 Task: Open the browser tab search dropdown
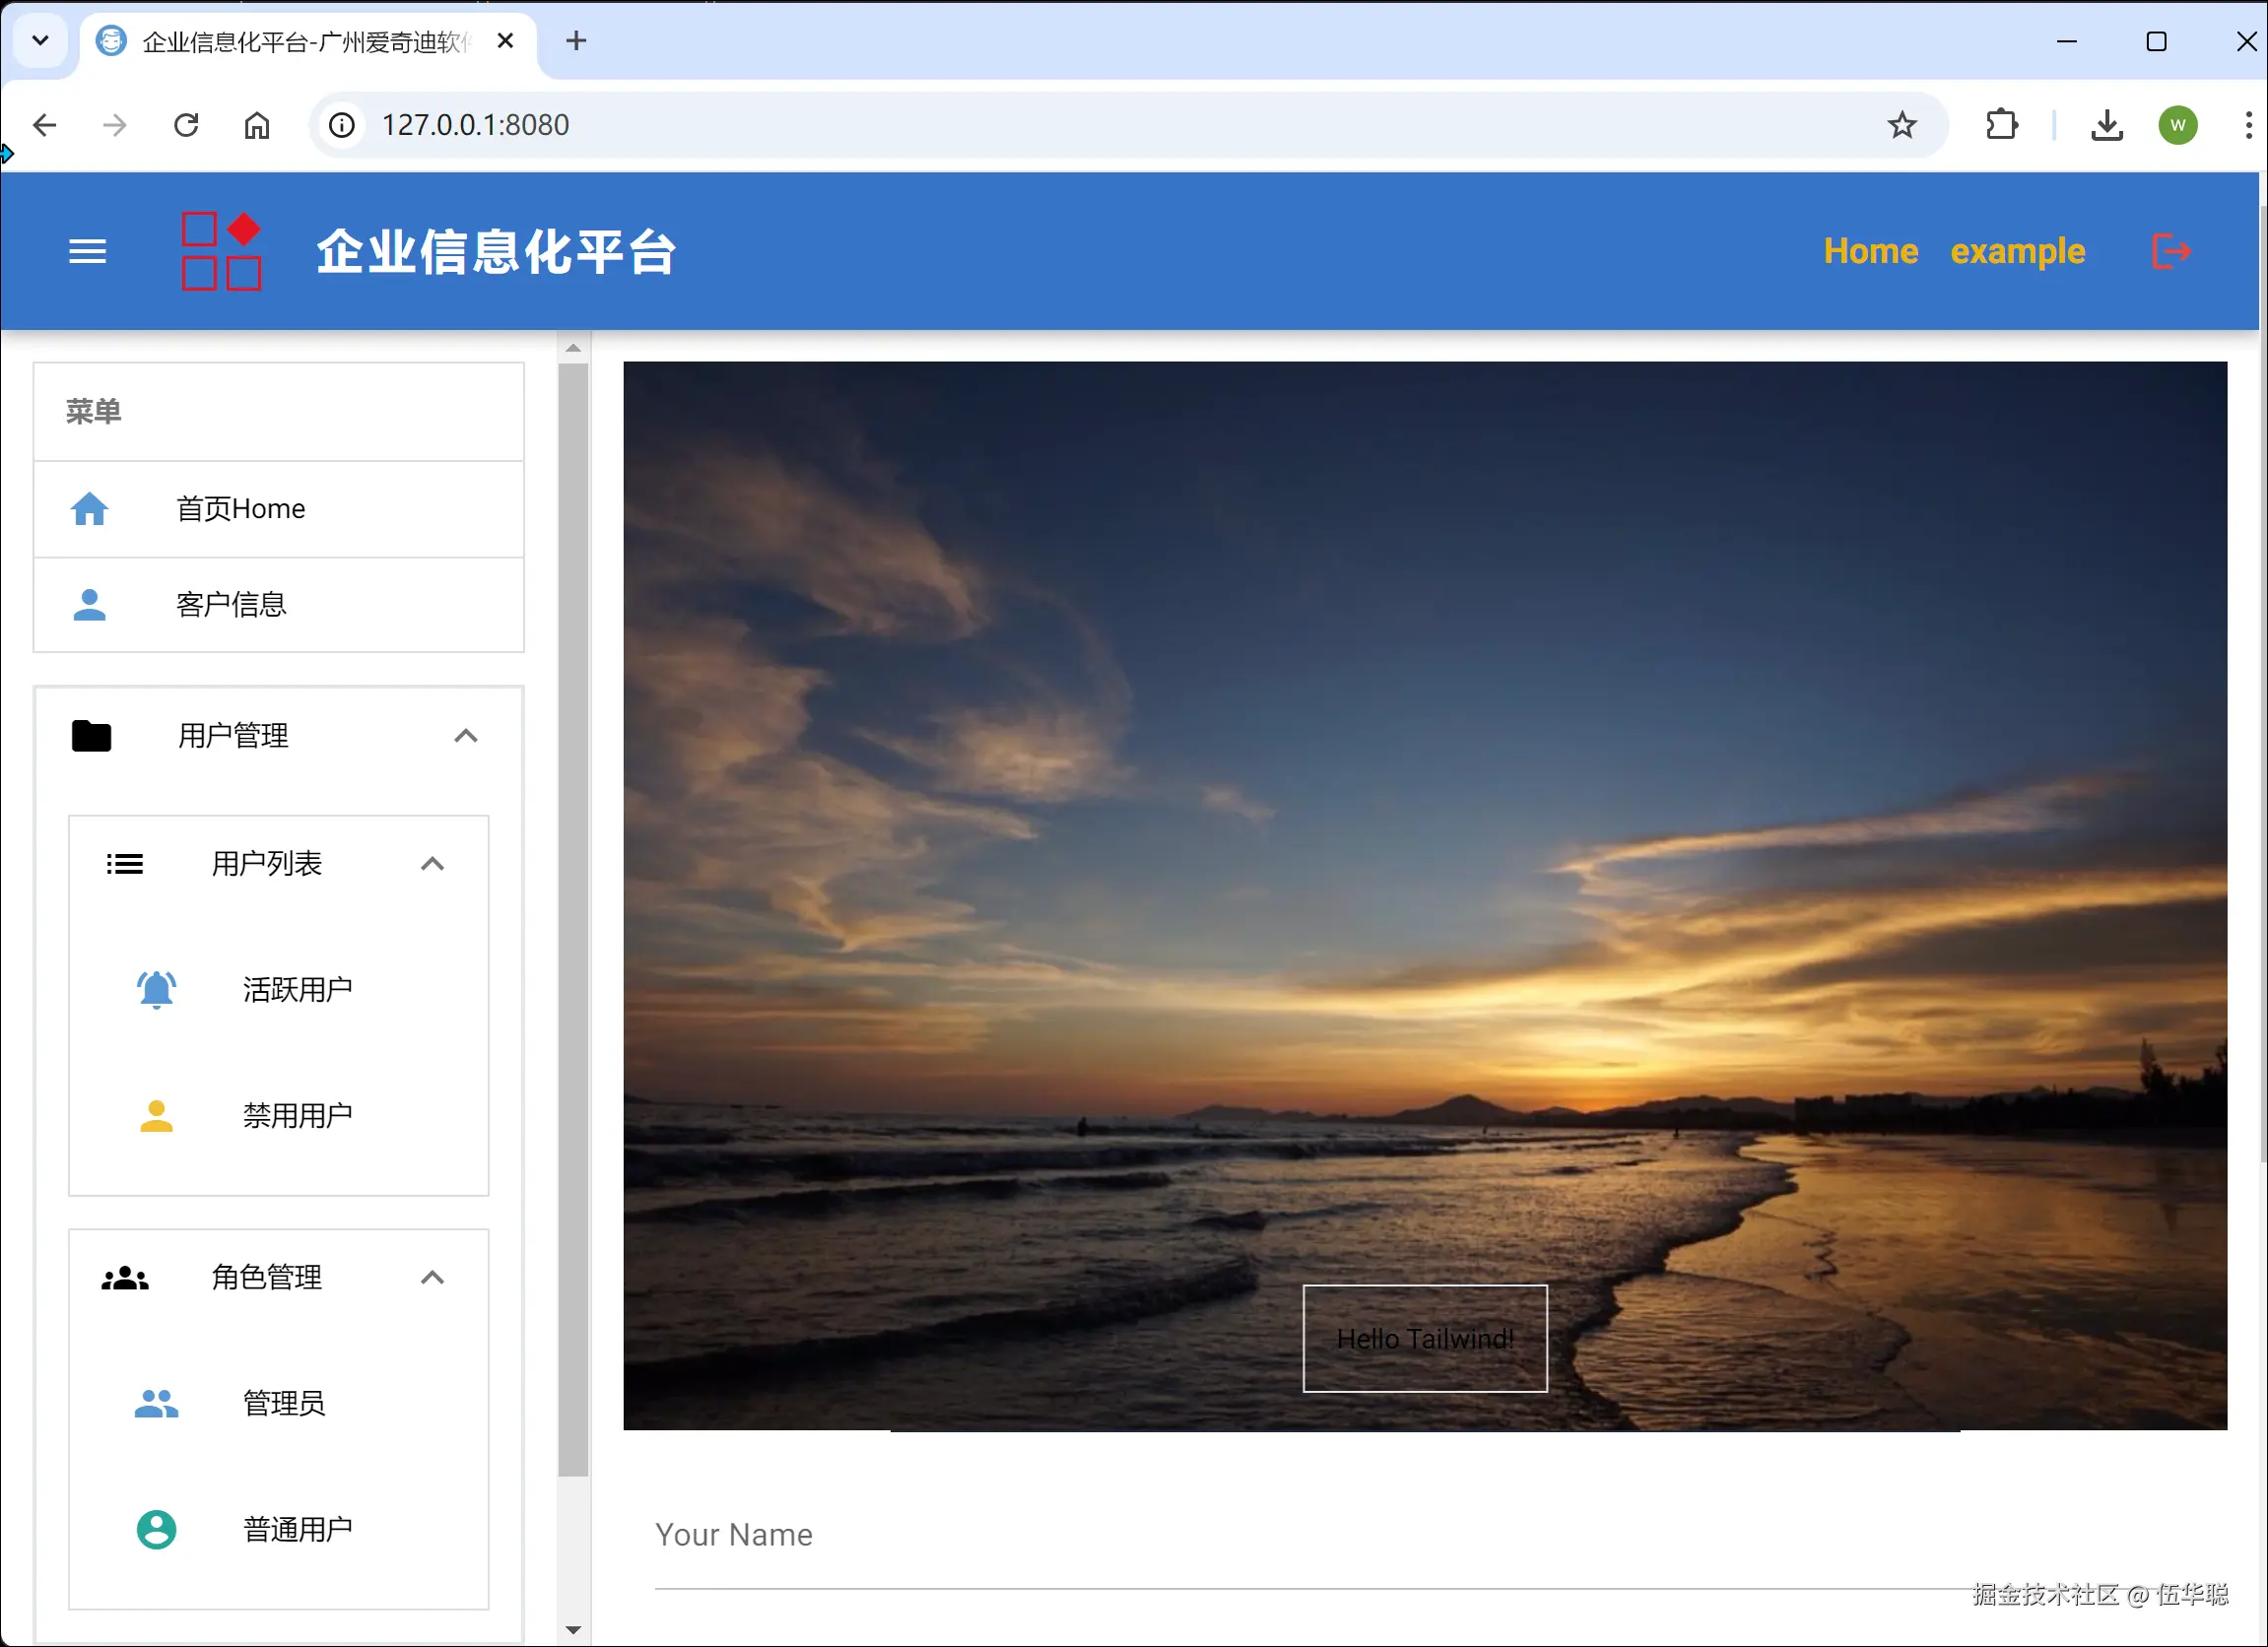[40, 41]
